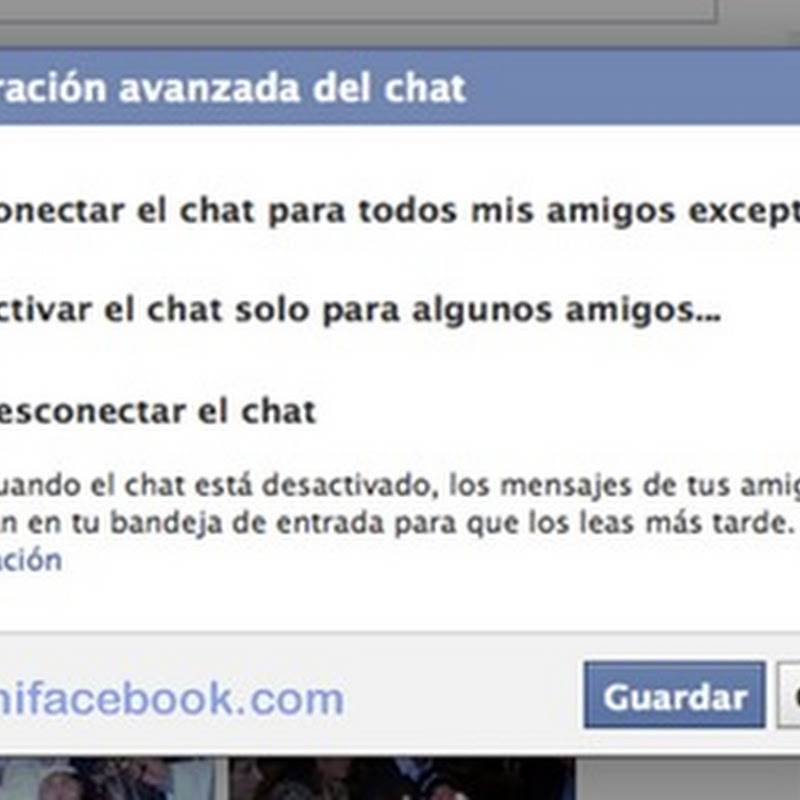Click the 'avanzada del chat' dialog title
Screen dimensions: 800x800
292,88
